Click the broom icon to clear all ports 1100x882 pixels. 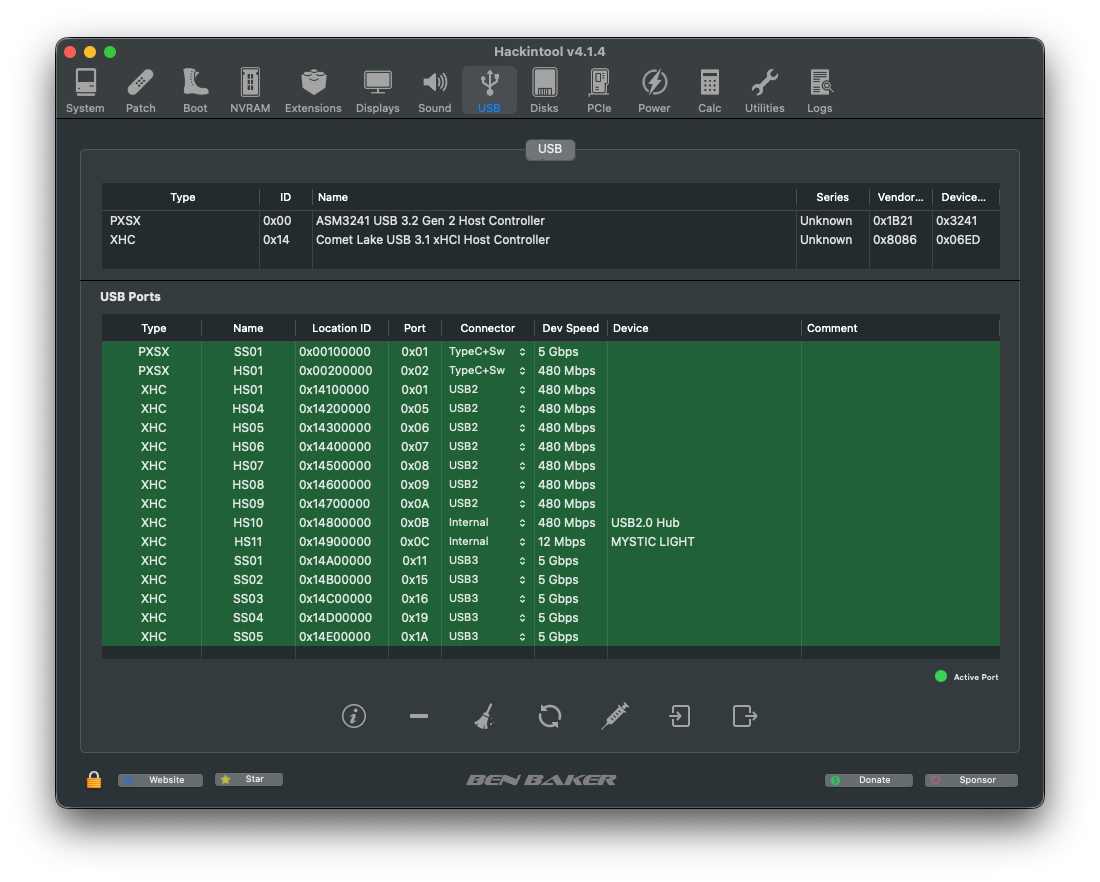click(x=484, y=716)
